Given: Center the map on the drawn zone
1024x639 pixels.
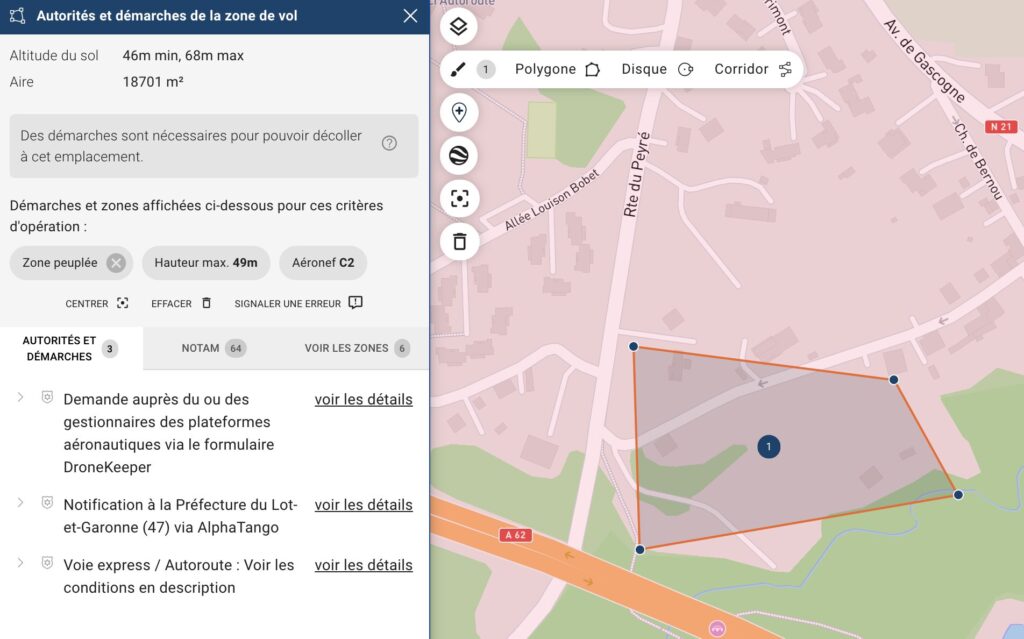Looking at the screenshot, I should coord(459,198).
